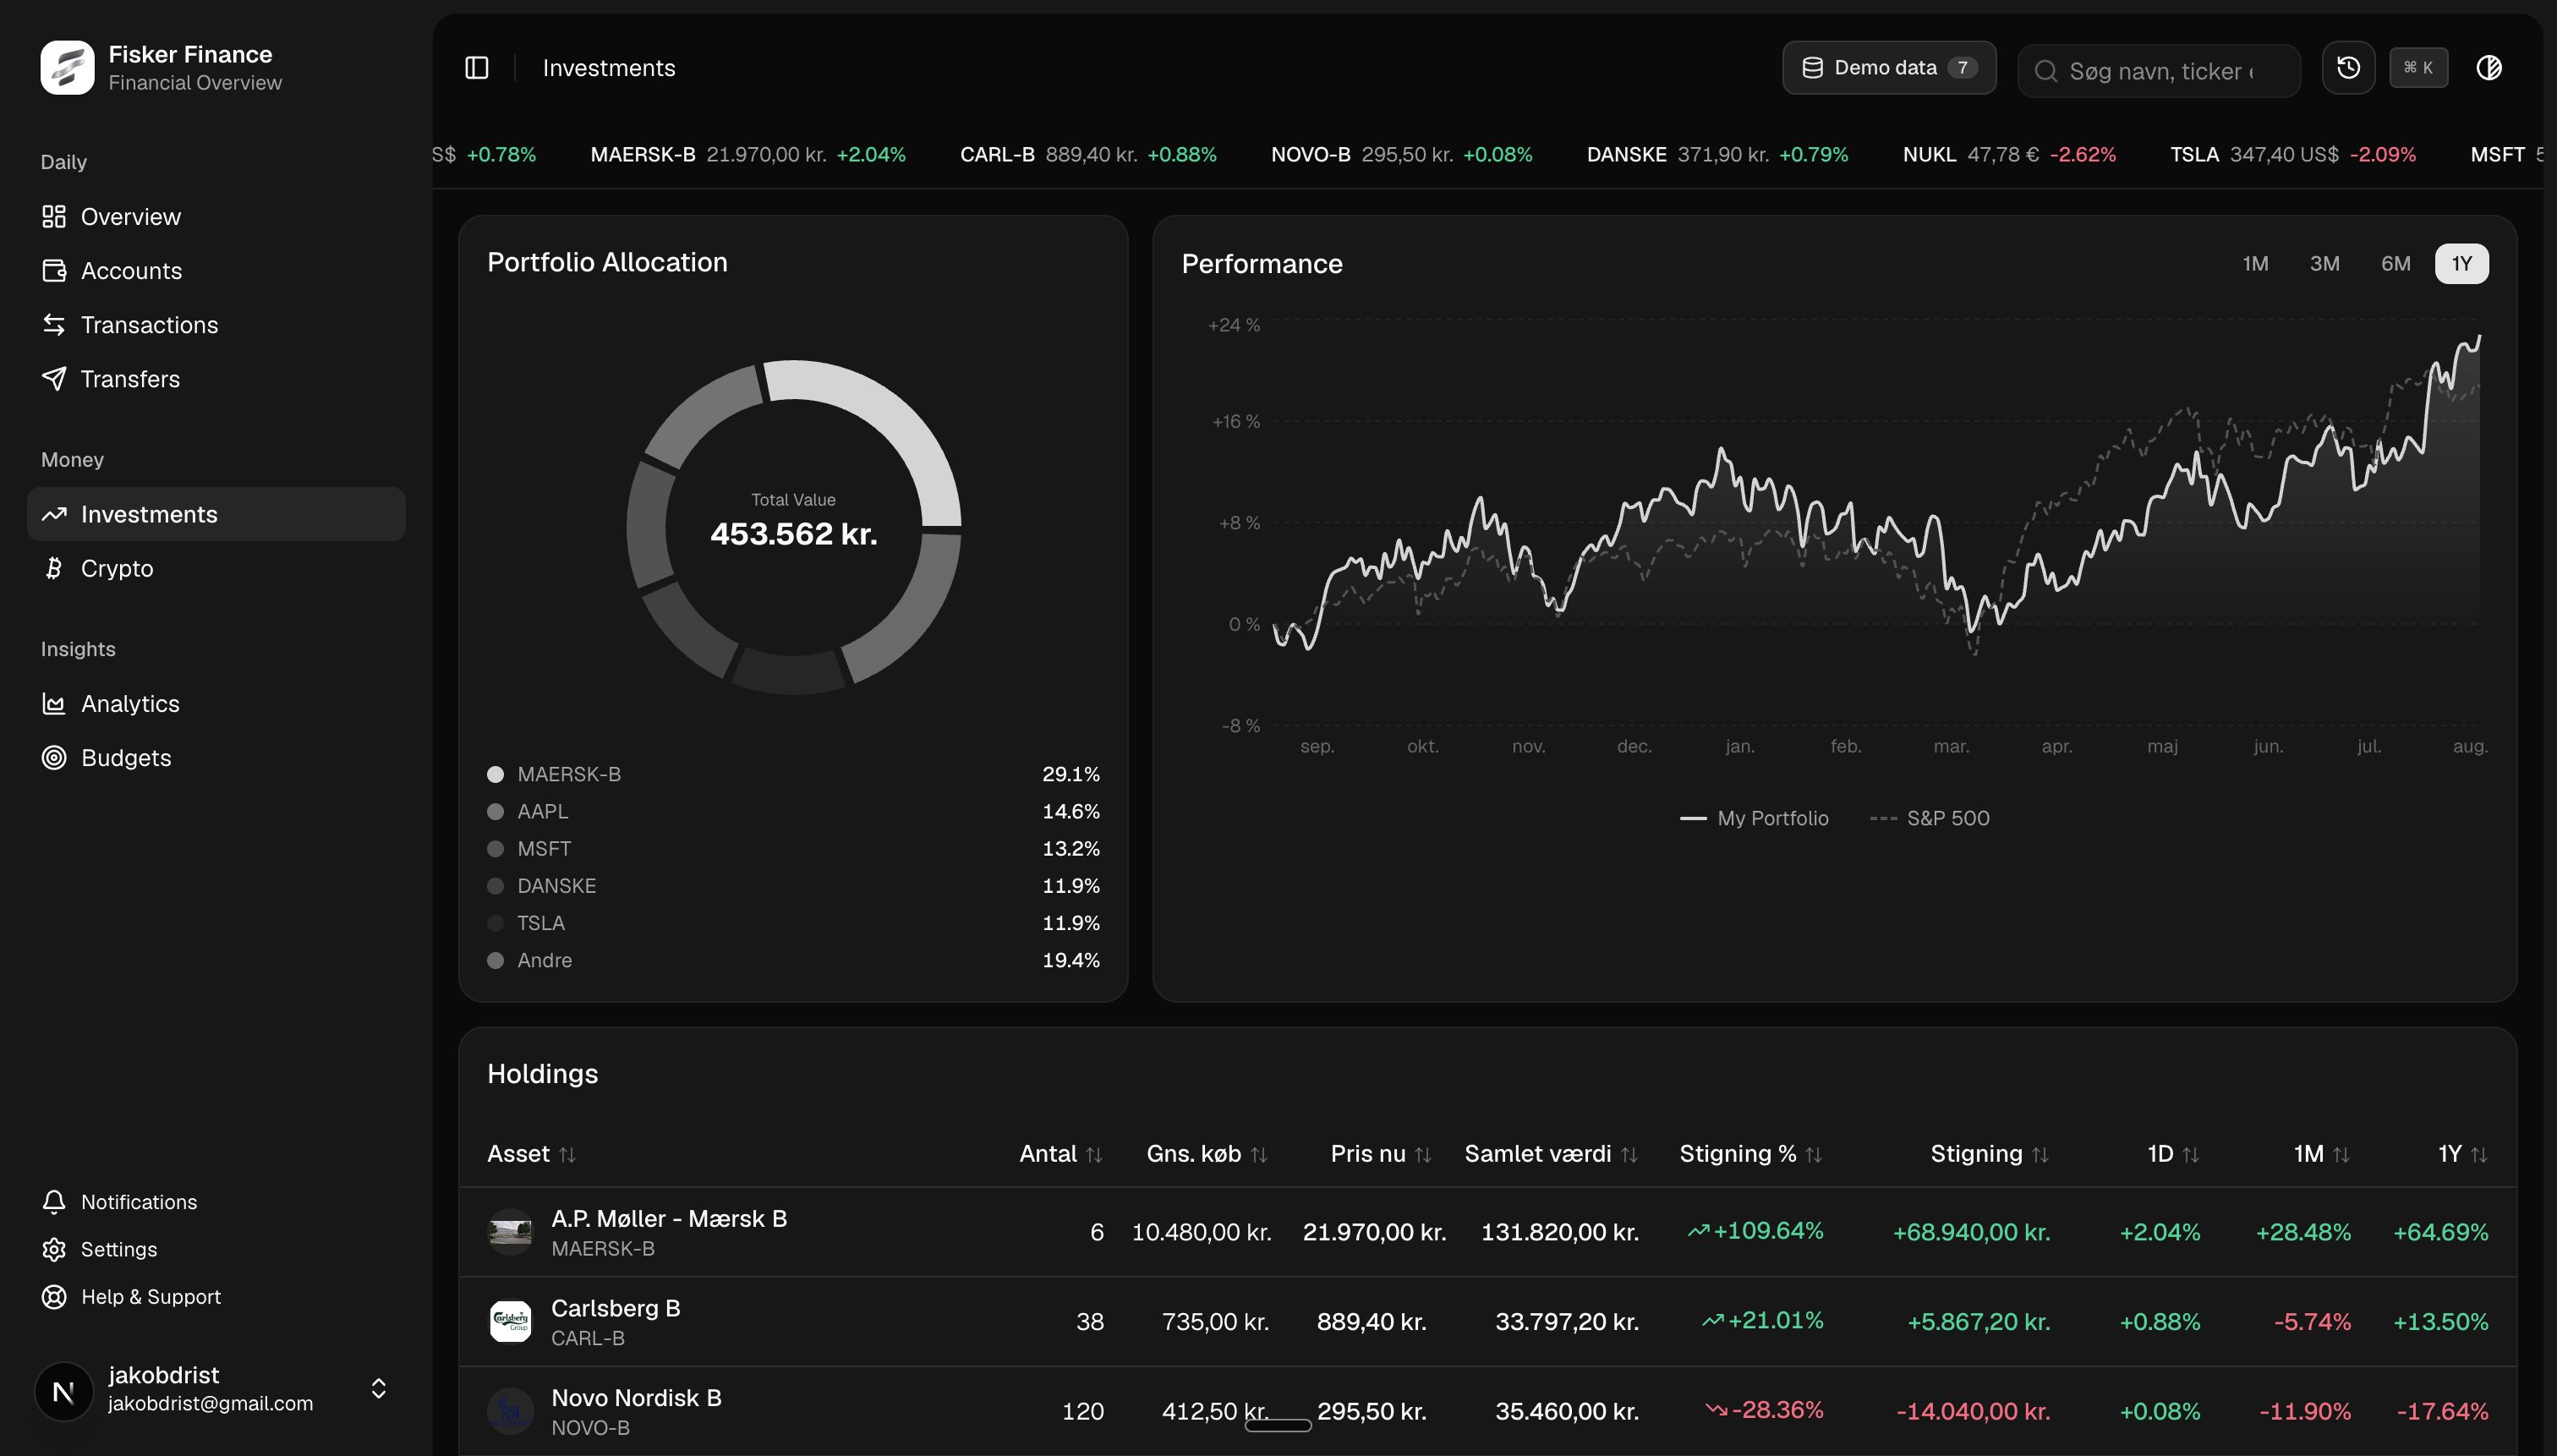This screenshot has width=2557, height=1456.
Task: Open the Transfers paper-plane icon
Action: (x=54, y=379)
